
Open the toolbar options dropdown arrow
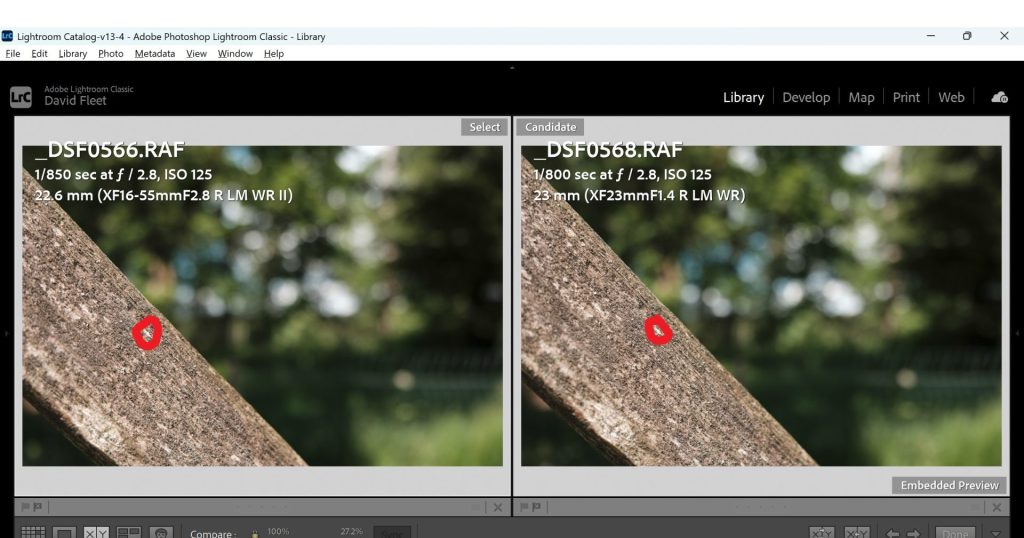[997, 533]
